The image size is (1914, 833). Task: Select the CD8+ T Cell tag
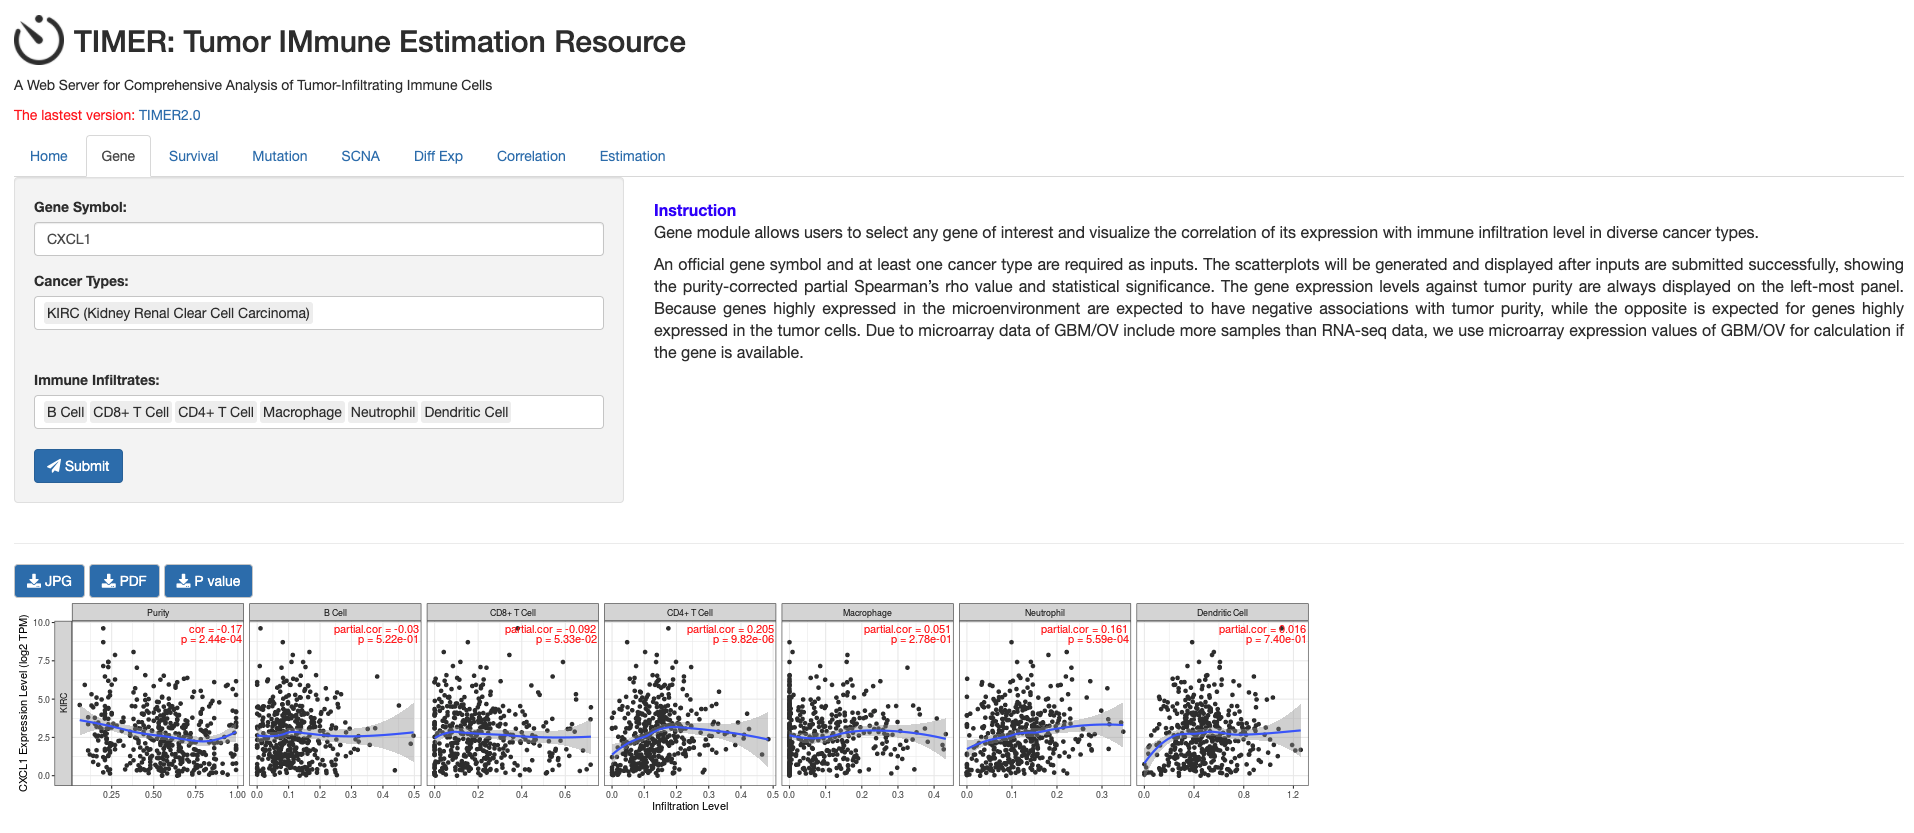[x=131, y=412]
